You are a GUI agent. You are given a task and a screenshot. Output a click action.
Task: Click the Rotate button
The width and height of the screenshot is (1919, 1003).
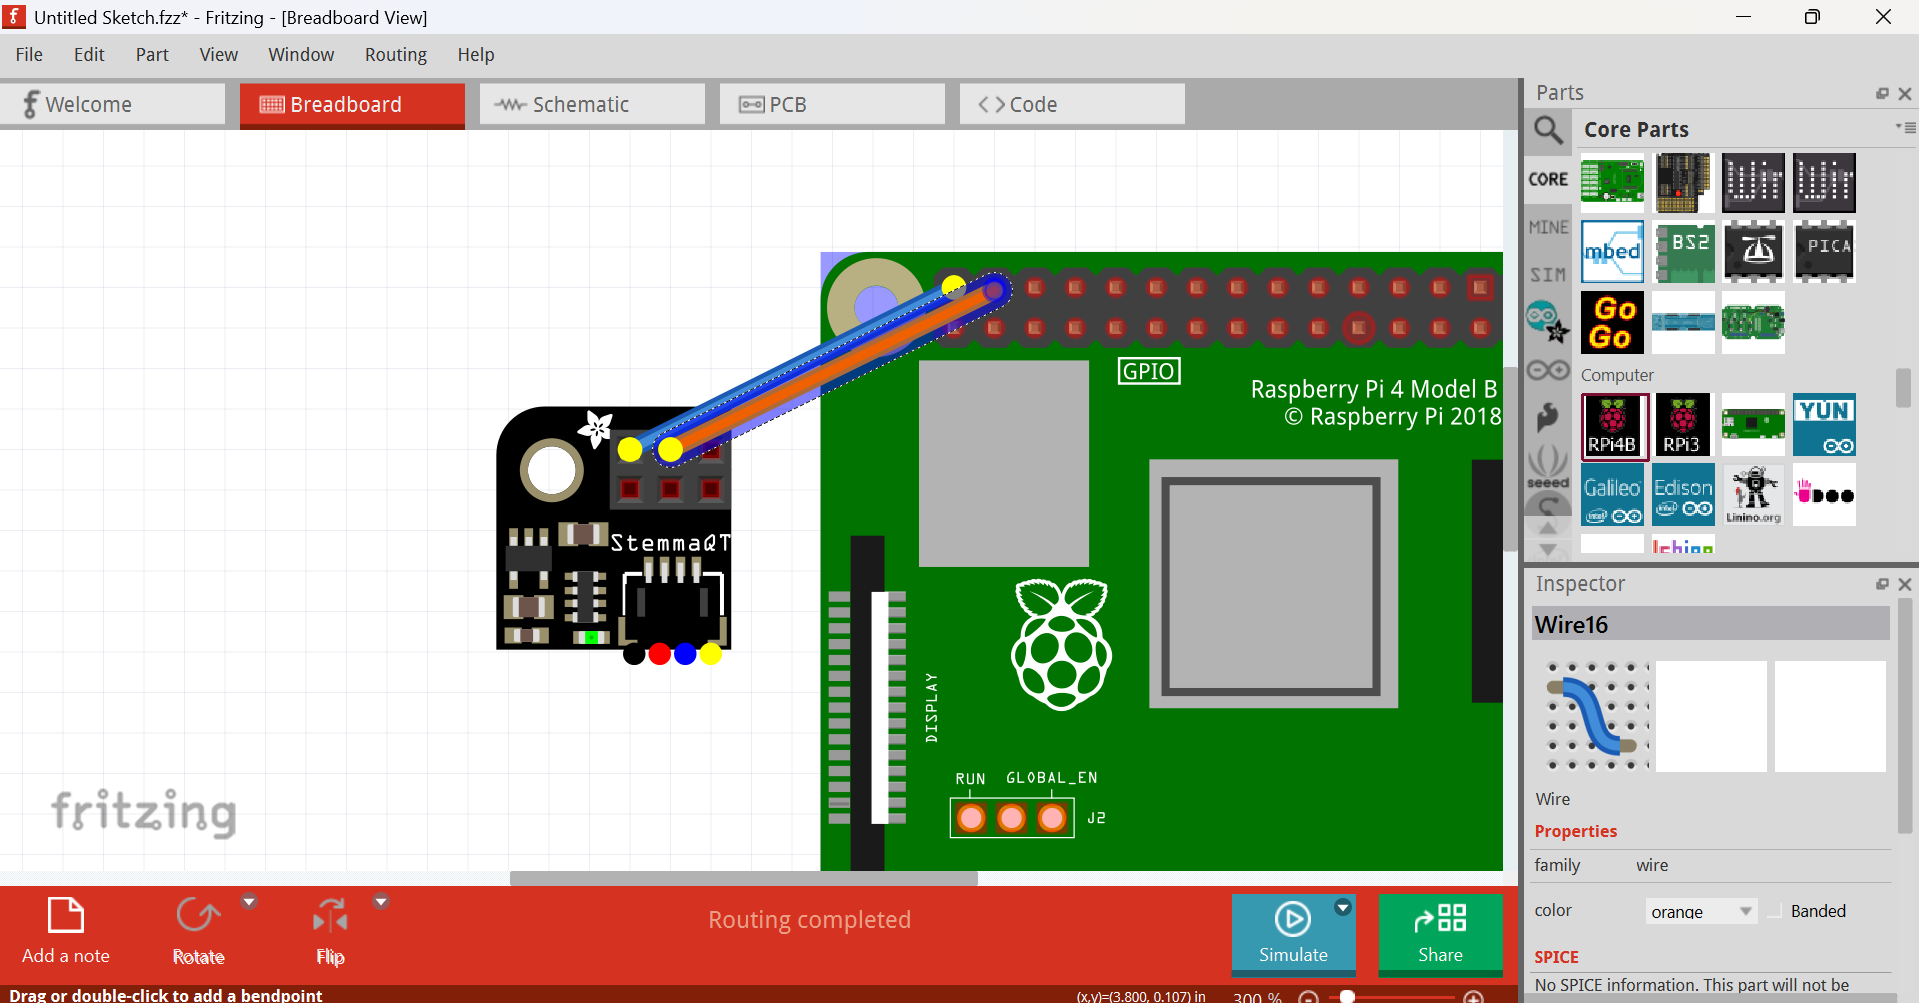pos(198,931)
